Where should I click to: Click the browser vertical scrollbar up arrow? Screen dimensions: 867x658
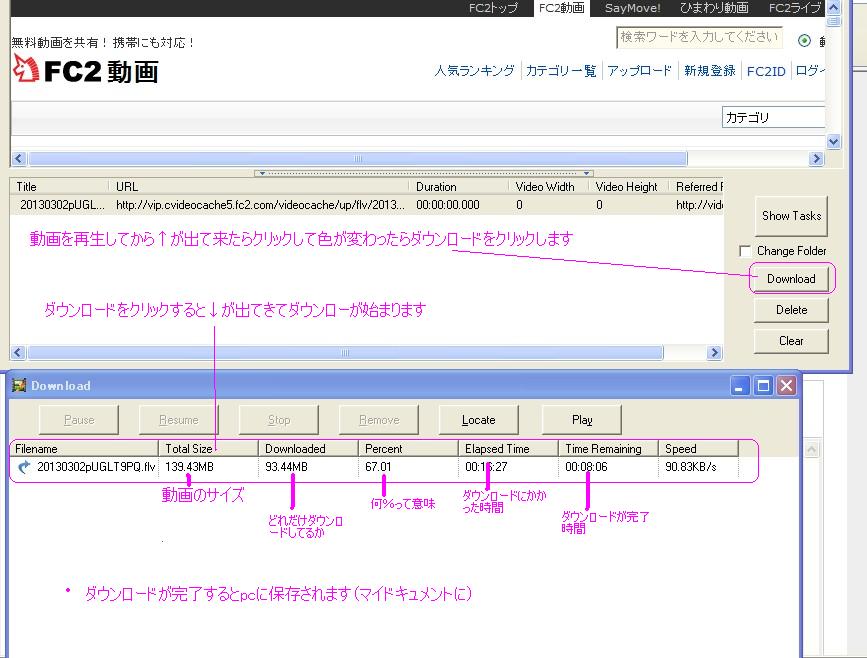(834, 7)
